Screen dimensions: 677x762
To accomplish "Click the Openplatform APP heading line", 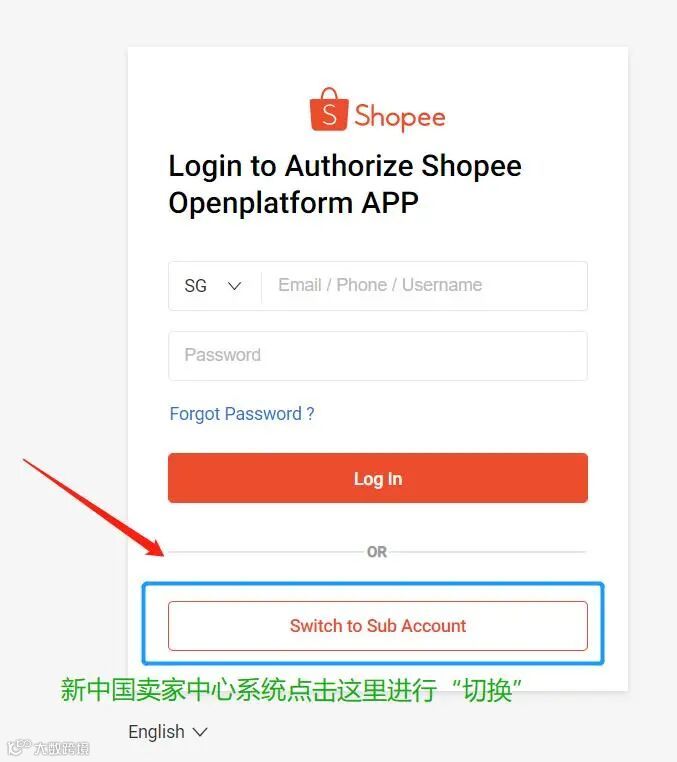I will click(293, 203).
